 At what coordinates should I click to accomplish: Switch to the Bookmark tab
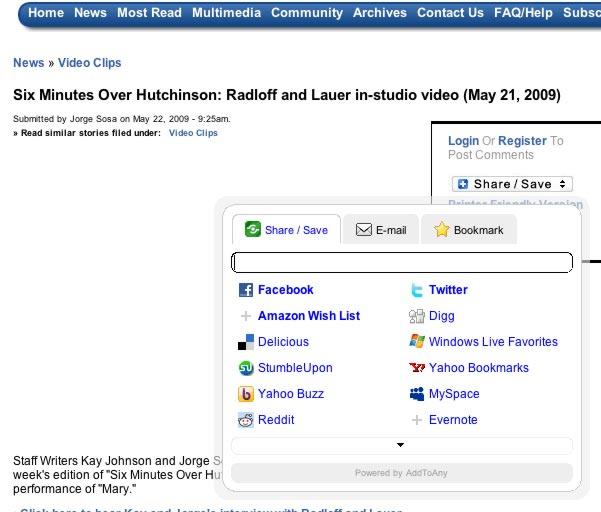469,230
